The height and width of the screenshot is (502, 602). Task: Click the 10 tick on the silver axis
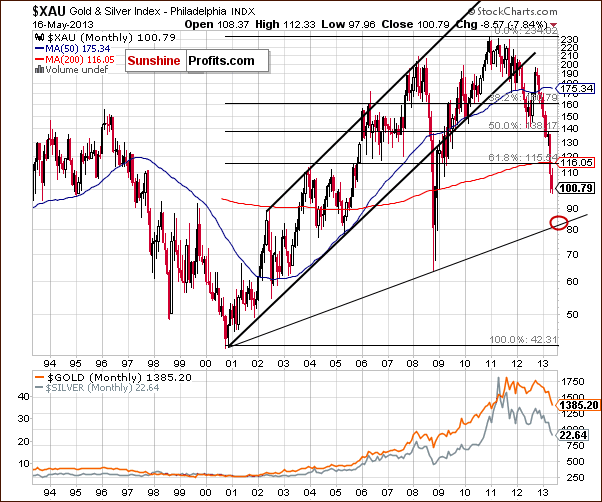pos(24,464)
